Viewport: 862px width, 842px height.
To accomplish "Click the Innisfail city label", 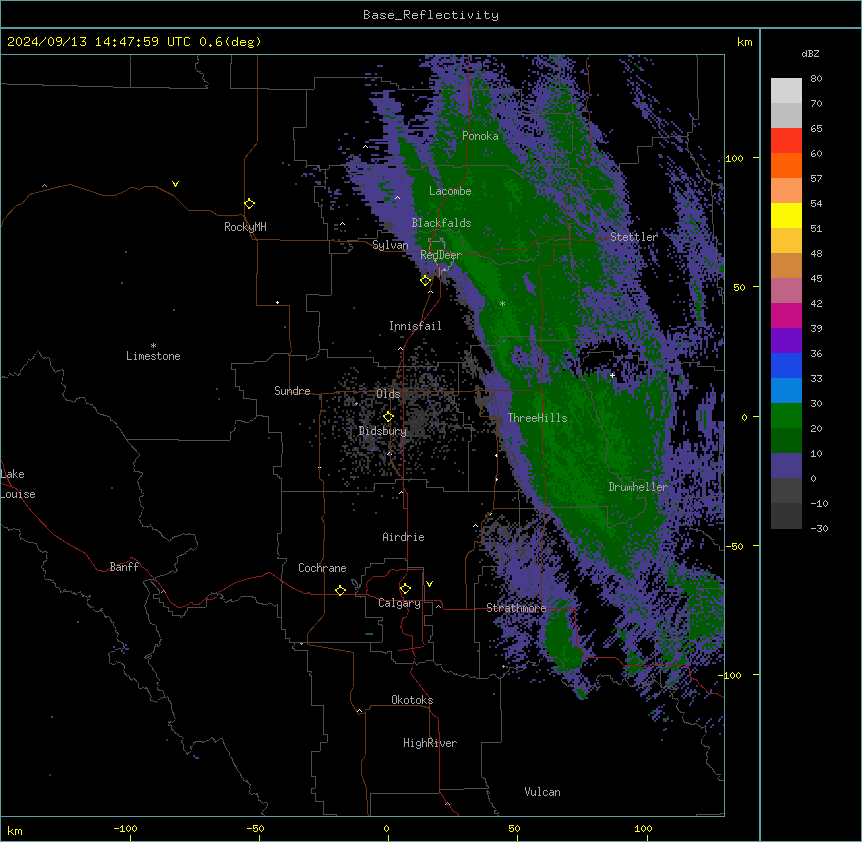I will tap(415, 326).
